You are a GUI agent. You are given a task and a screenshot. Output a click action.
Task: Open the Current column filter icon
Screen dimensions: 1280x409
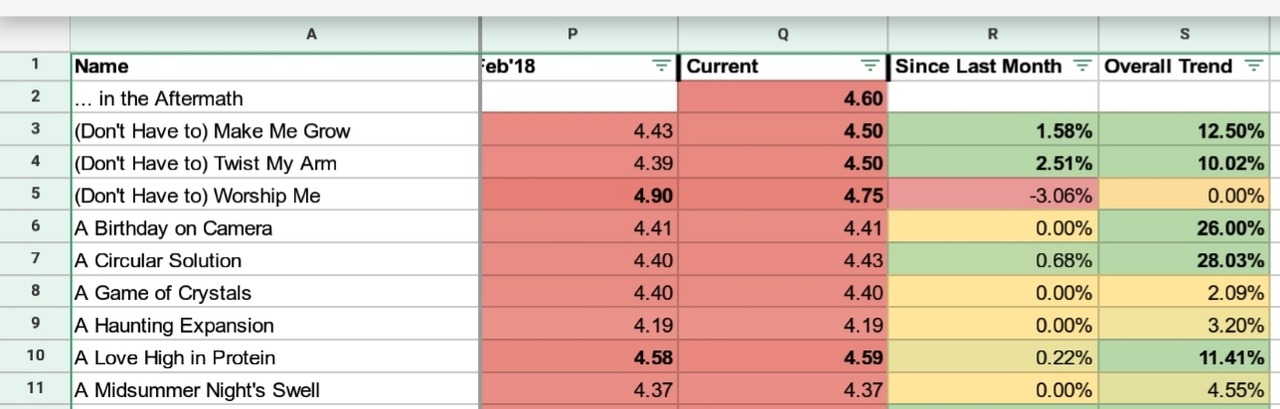[x=871, y=66]
